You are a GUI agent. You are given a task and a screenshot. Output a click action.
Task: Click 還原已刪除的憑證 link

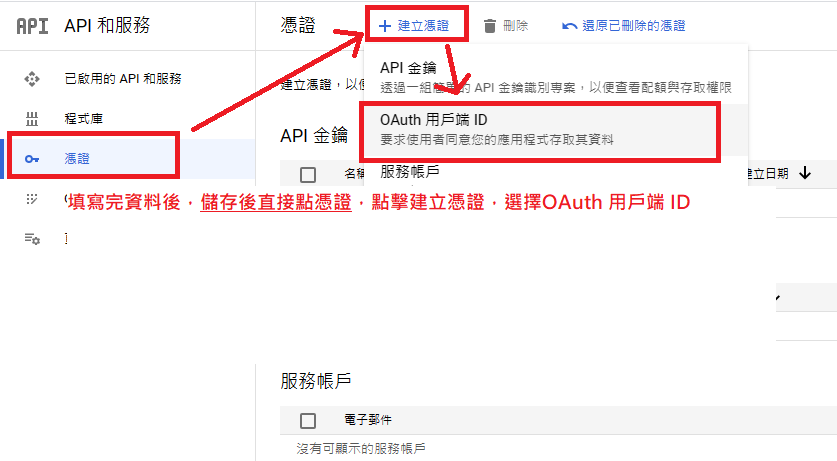coord(624,26)
